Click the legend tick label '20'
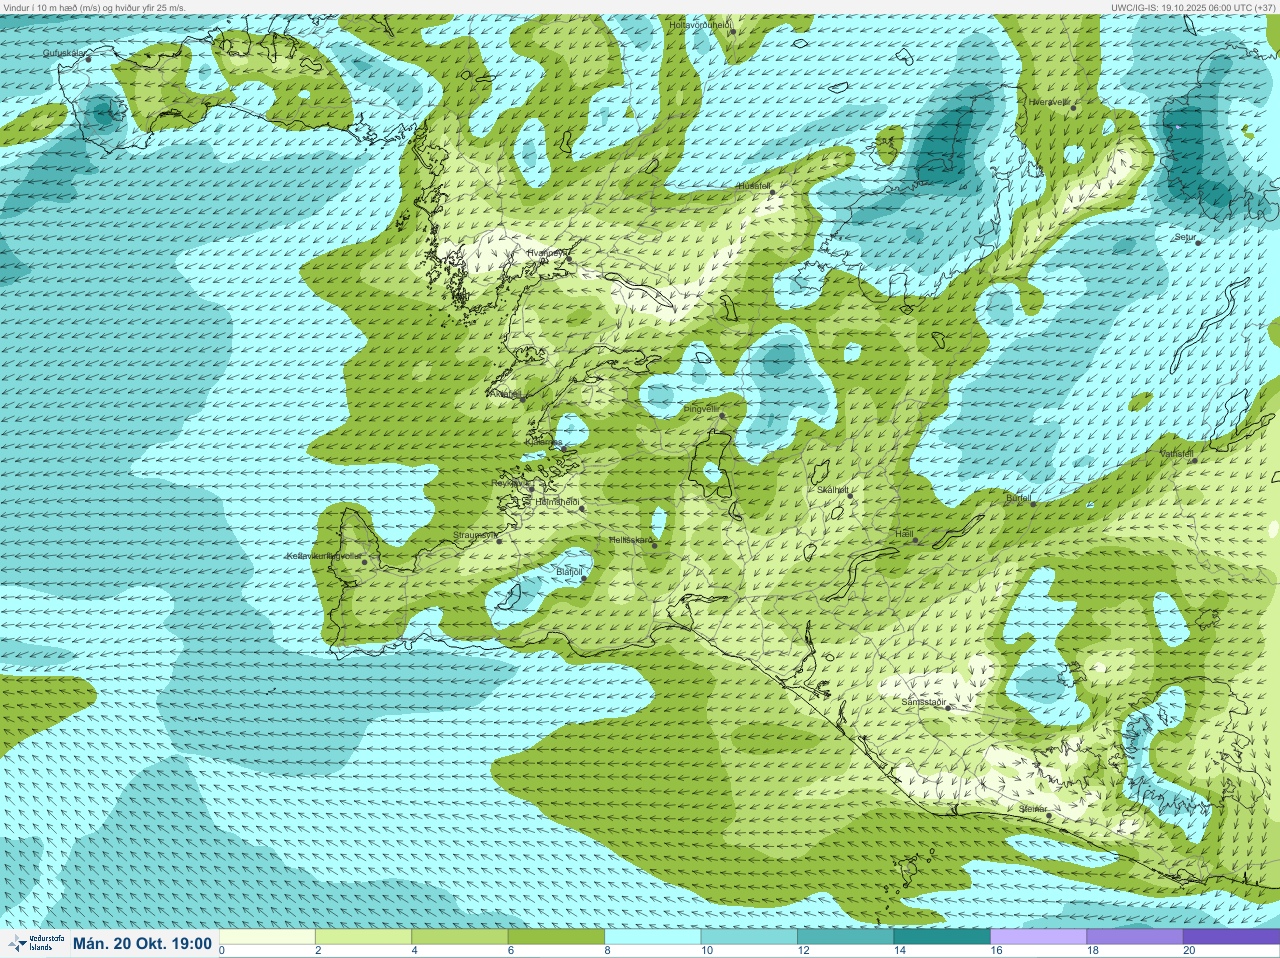 (x=1188, y=951)
